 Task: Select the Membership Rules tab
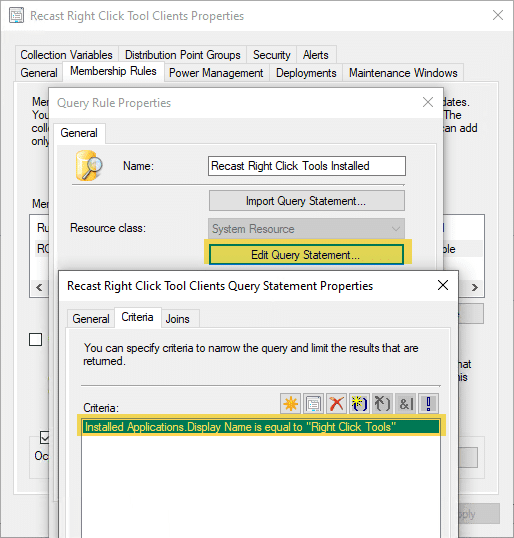click(113, 71)
